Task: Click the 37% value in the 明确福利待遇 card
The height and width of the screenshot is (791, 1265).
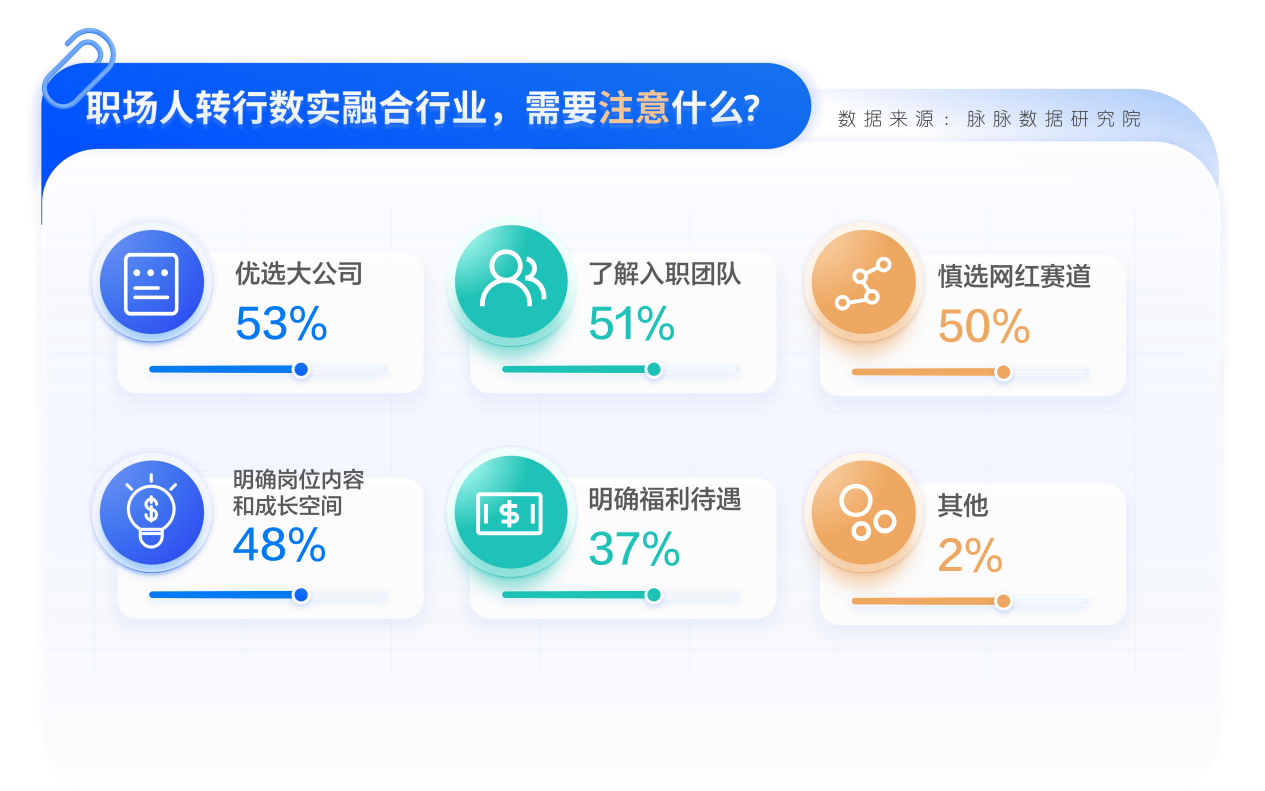Action: click(634, 549)
